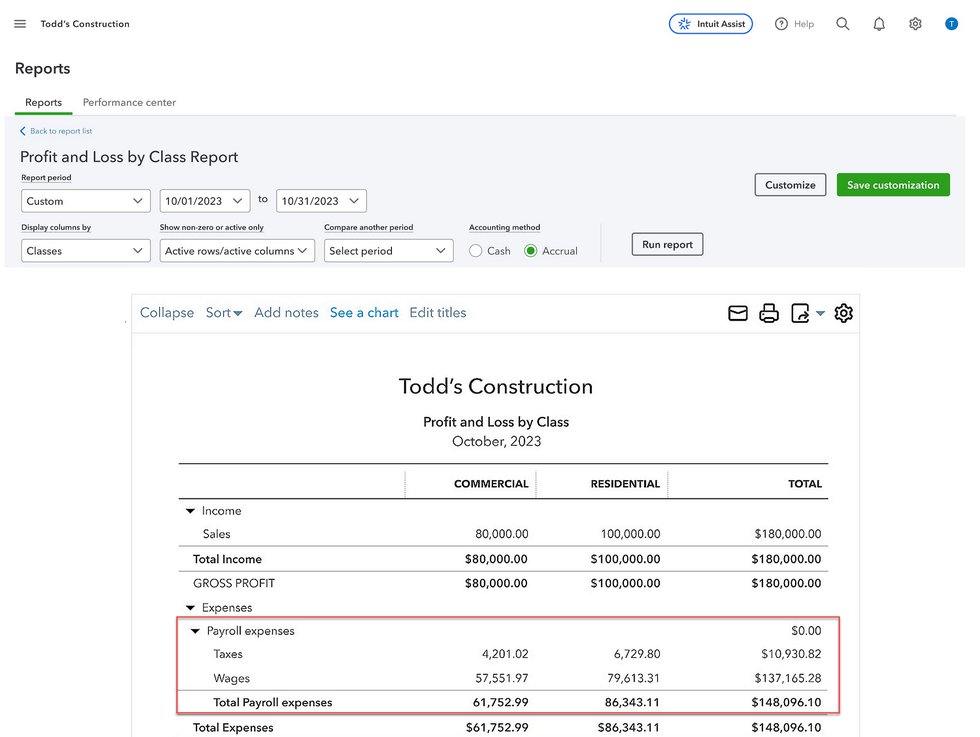Viewport: 980px width, 737px height.
Task: Open Display columns by Classes dropdown
Action: 85,251
